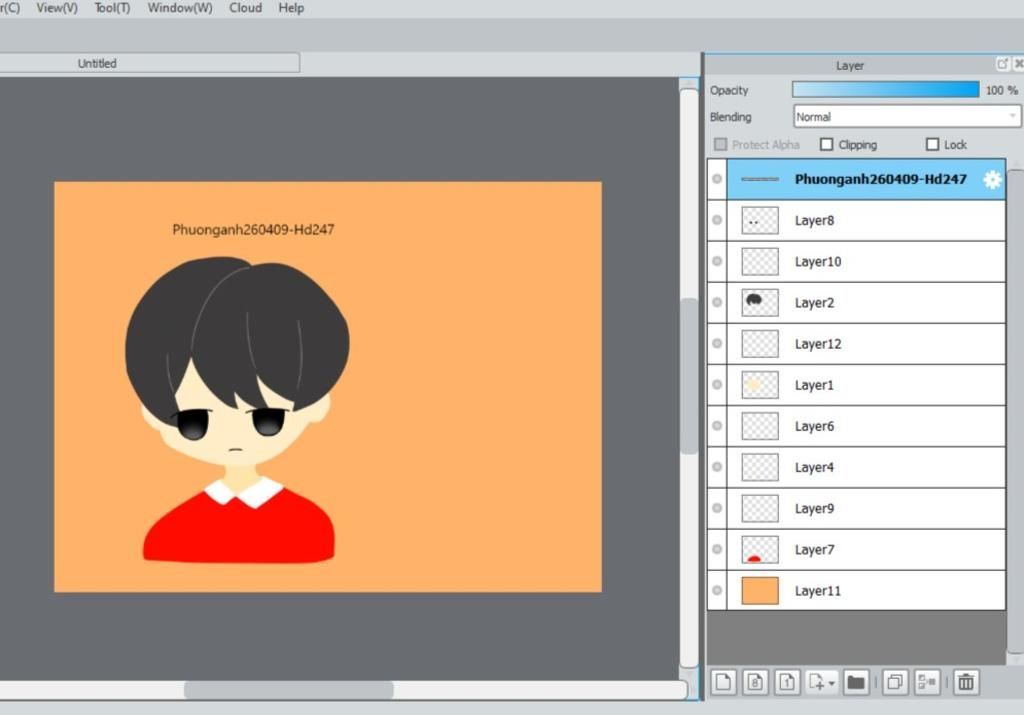Undock the Layer panel
Viewport: 1024px width, 715px height.
[1002, 63]
